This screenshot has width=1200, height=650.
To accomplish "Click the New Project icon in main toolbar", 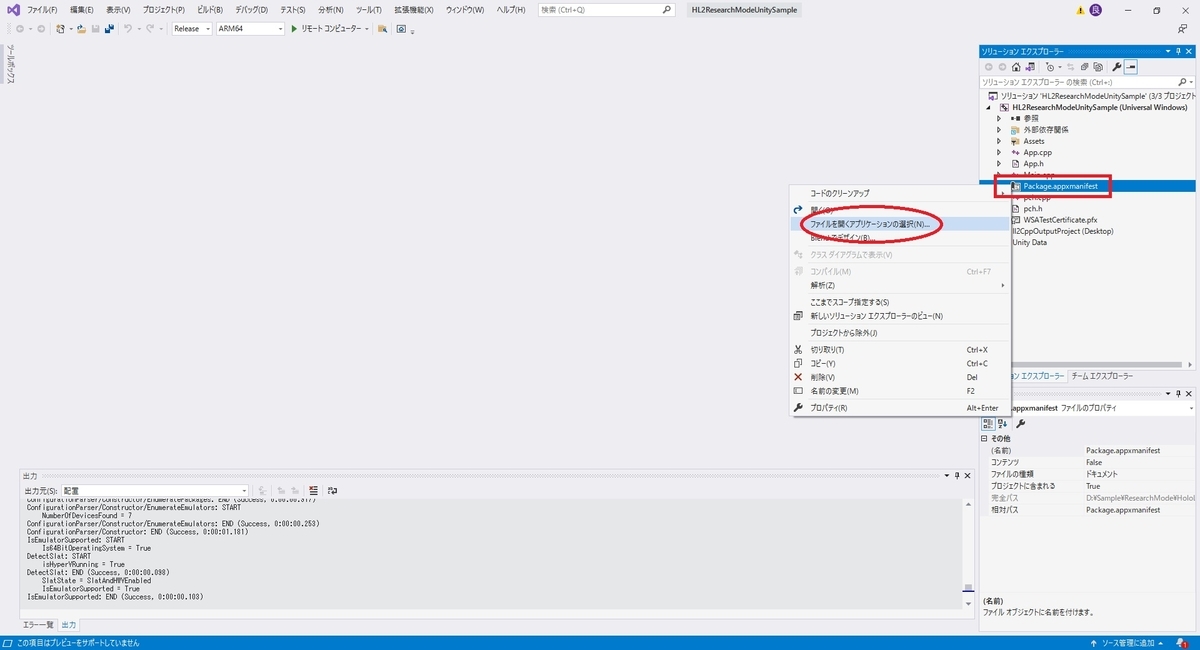I will click(x=60, y=29).
